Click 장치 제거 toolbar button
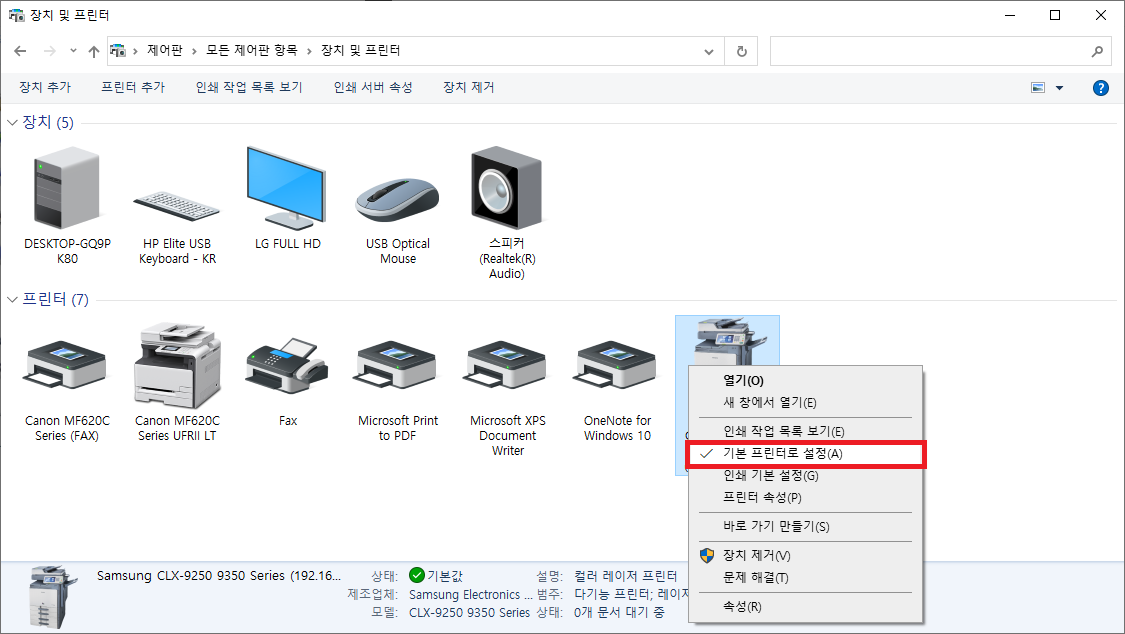 pos(469,87)
